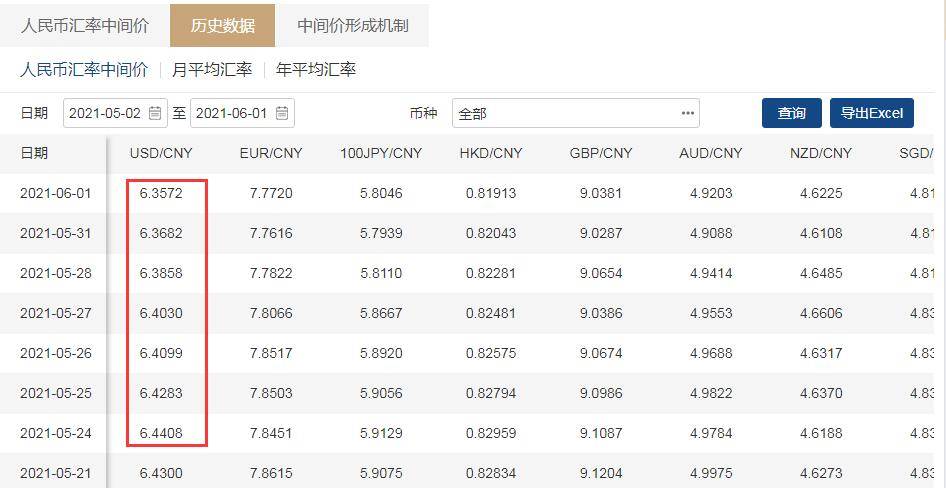The image size is (946, 488).
Task: Open the end date calendar icon
Action: 283,113
